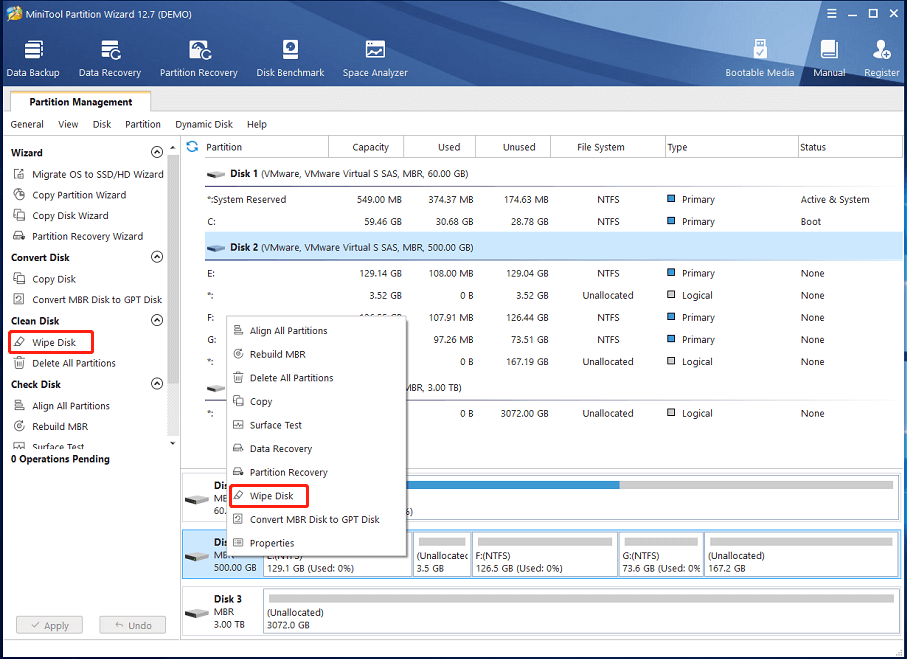Screen dimensions: 907x659
Task: Click Align All Partitions under Check Disk
Action: click(61, 406)
